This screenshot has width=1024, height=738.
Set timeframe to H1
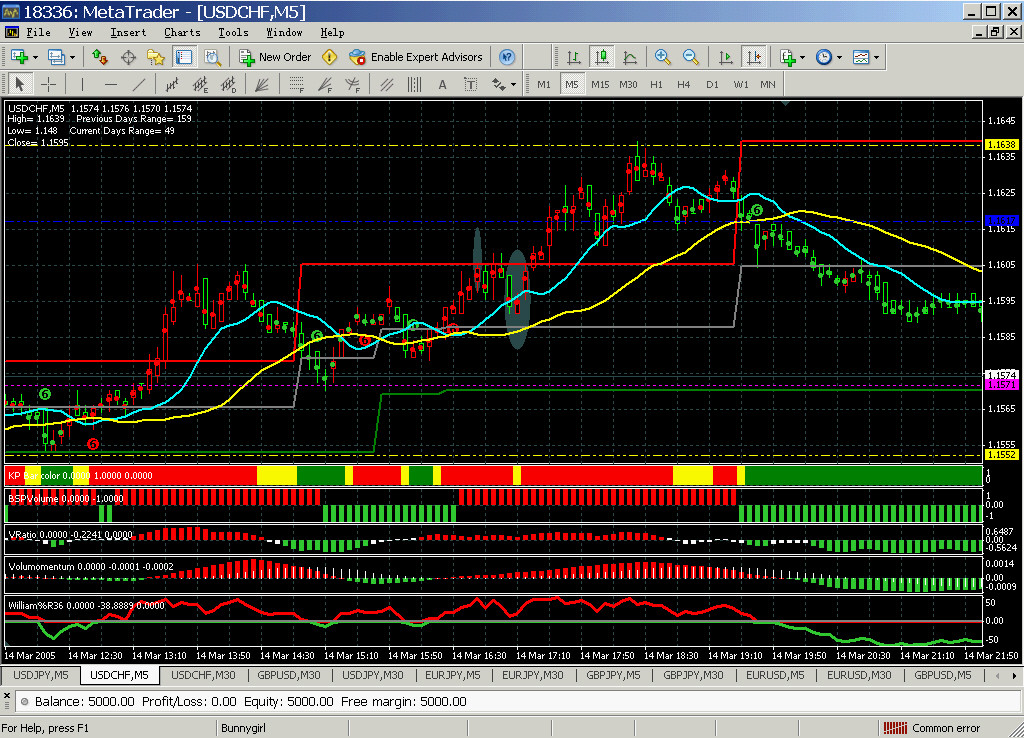point(656,84)
